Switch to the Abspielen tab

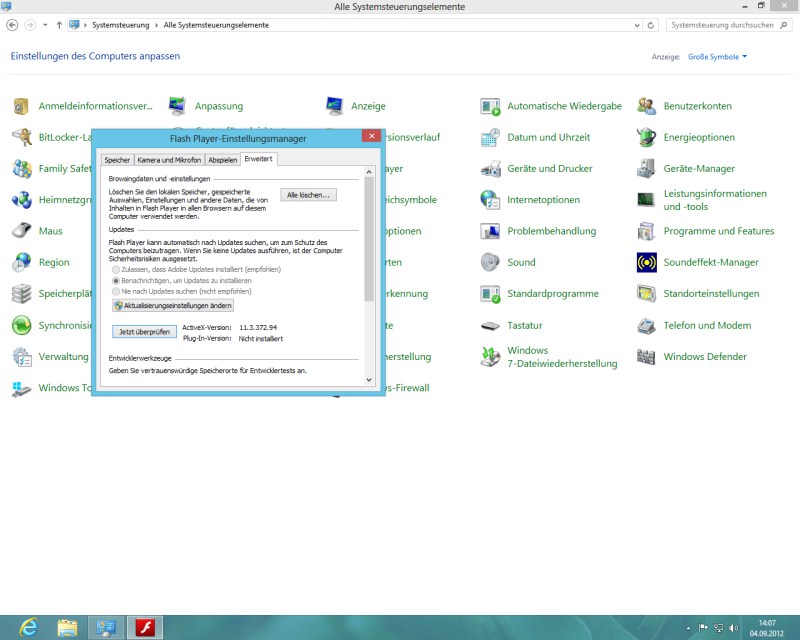tap(222, 160)
